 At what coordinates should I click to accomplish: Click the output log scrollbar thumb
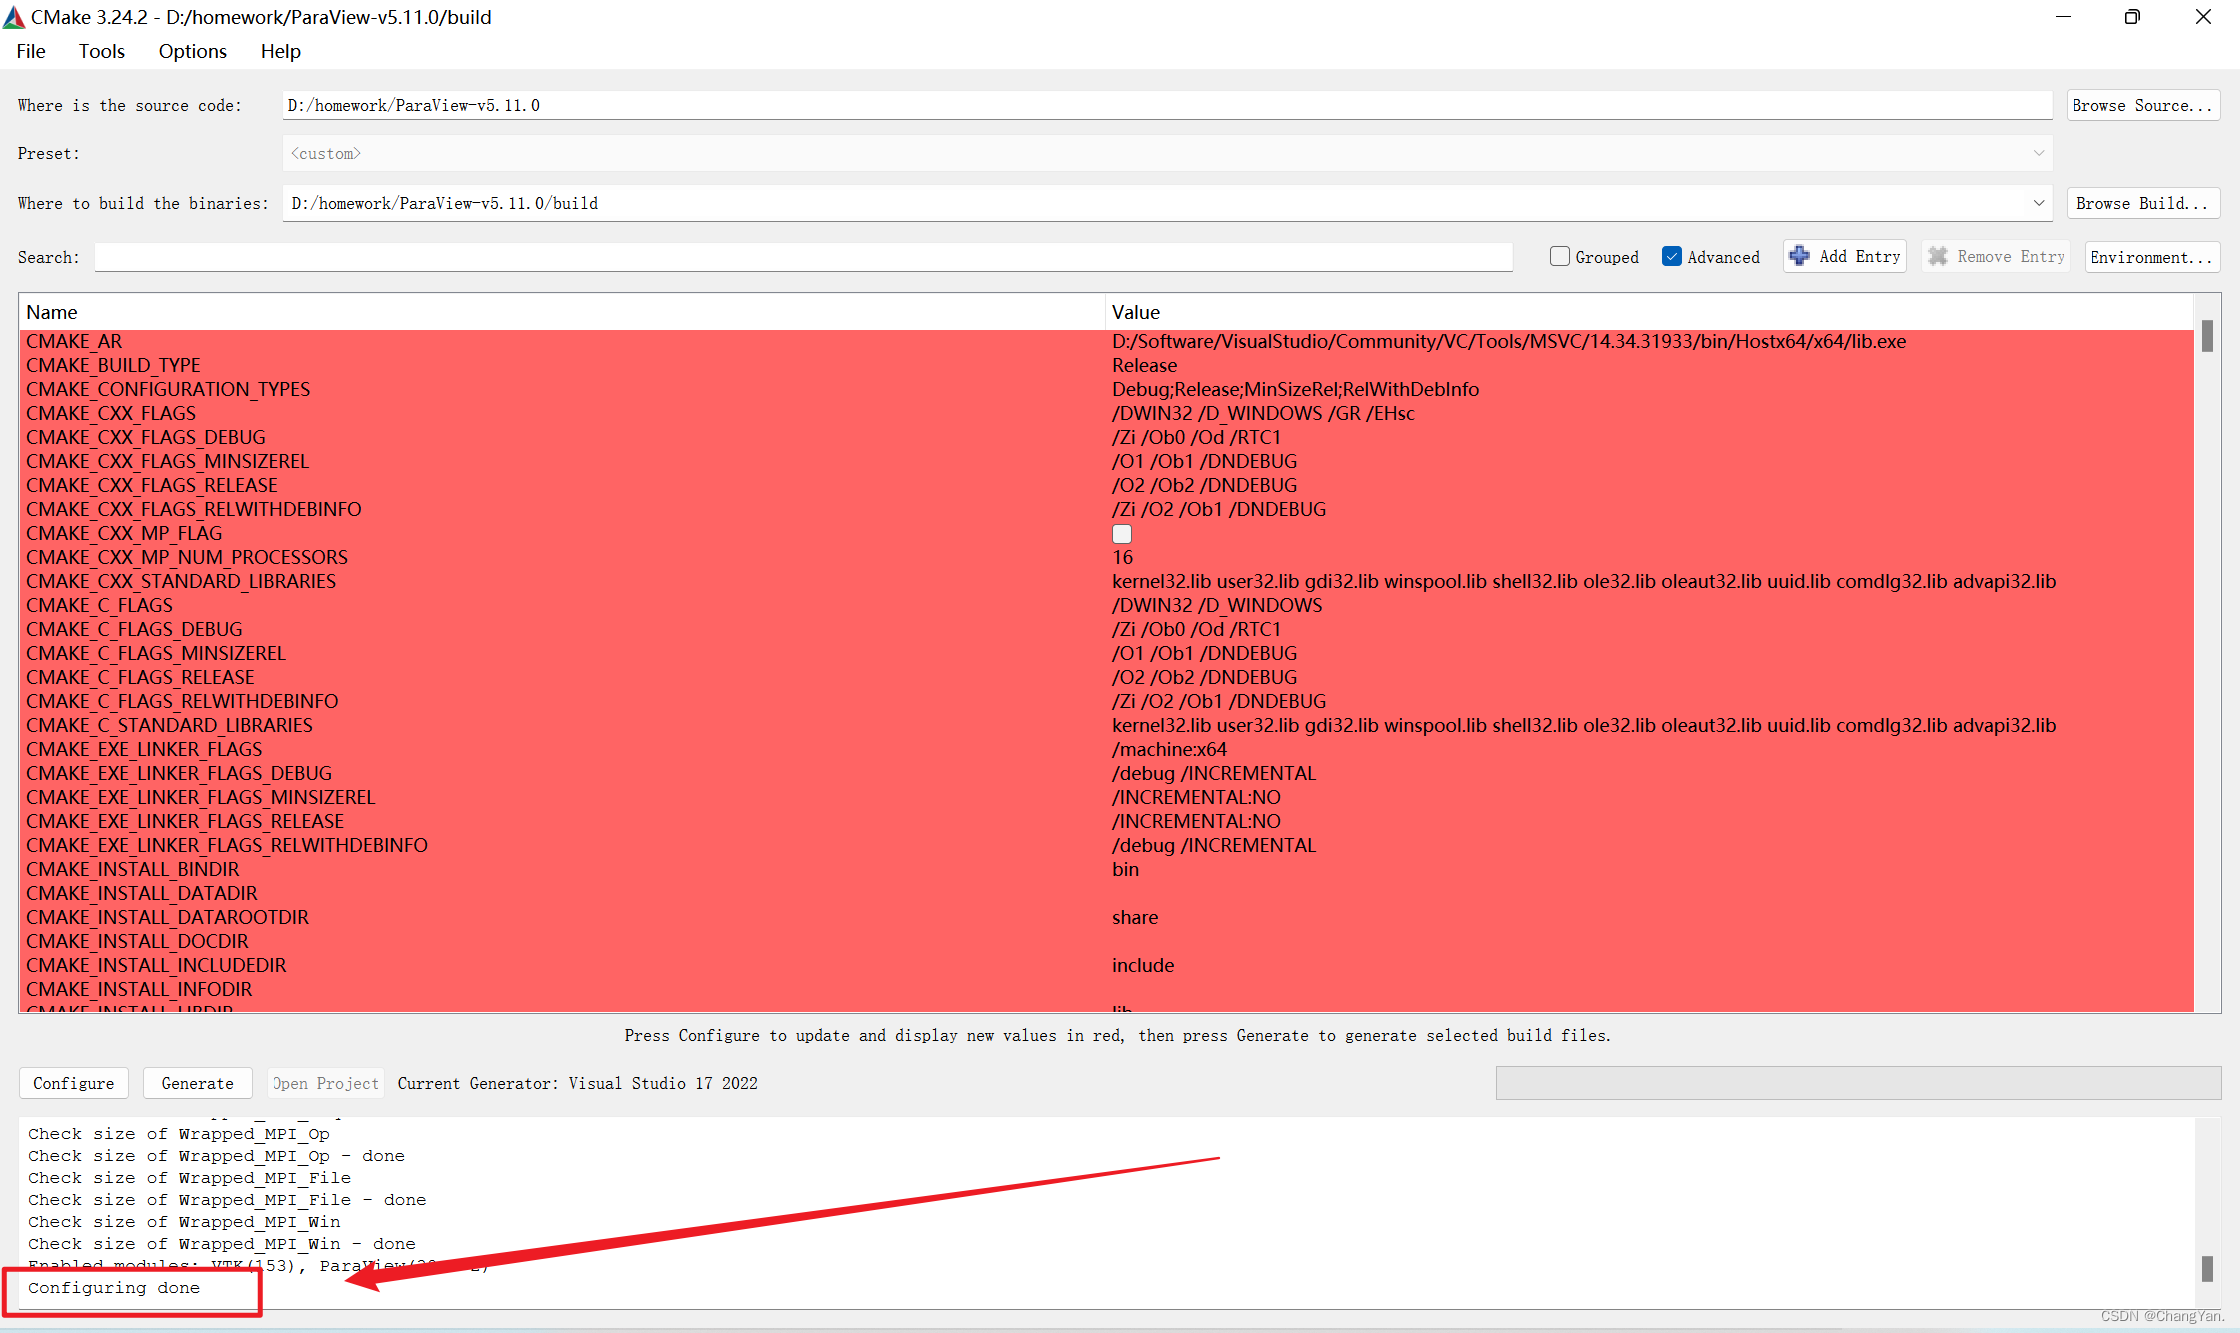tap(2207, 1268)
